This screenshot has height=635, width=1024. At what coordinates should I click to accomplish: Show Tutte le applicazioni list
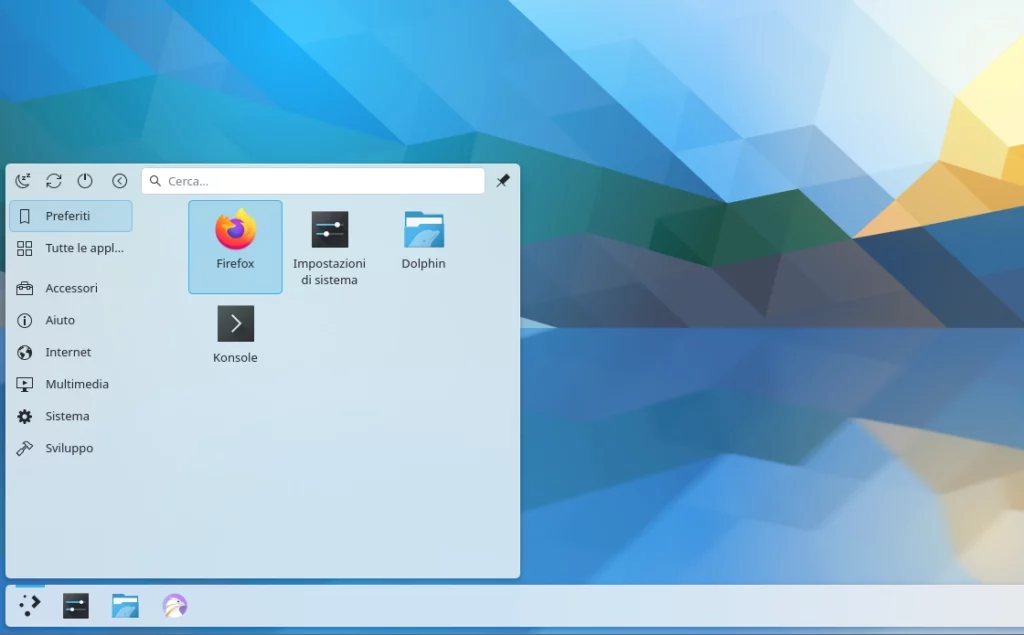click(x=70, y=248)
